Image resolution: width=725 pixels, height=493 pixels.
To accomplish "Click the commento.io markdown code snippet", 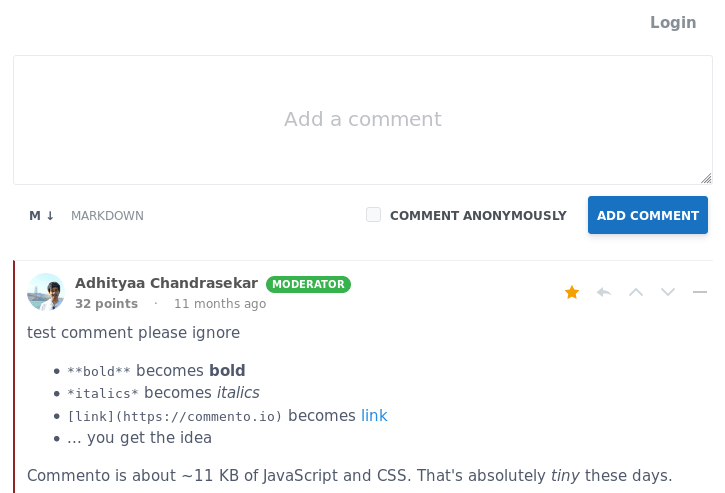I will click(175, 416).
